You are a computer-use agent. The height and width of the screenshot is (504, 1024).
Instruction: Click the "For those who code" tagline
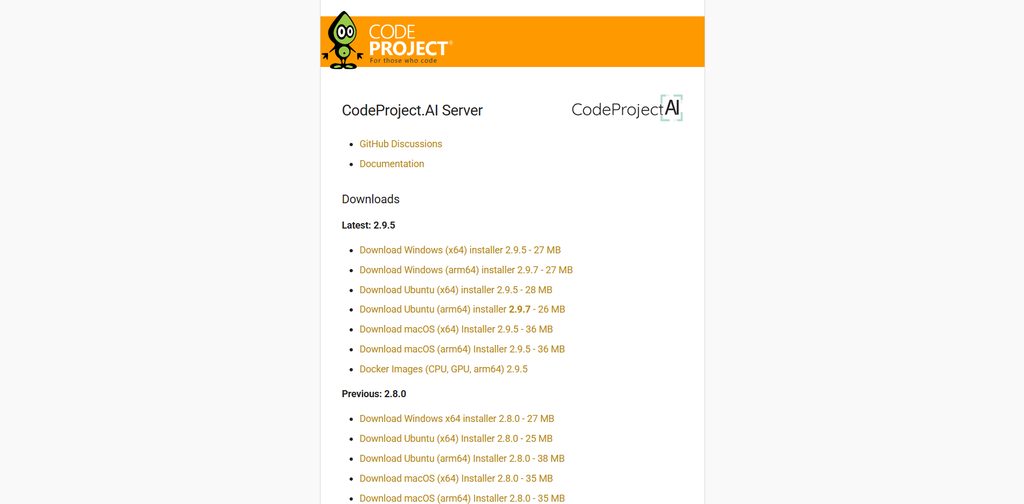(x=402, y=61)
